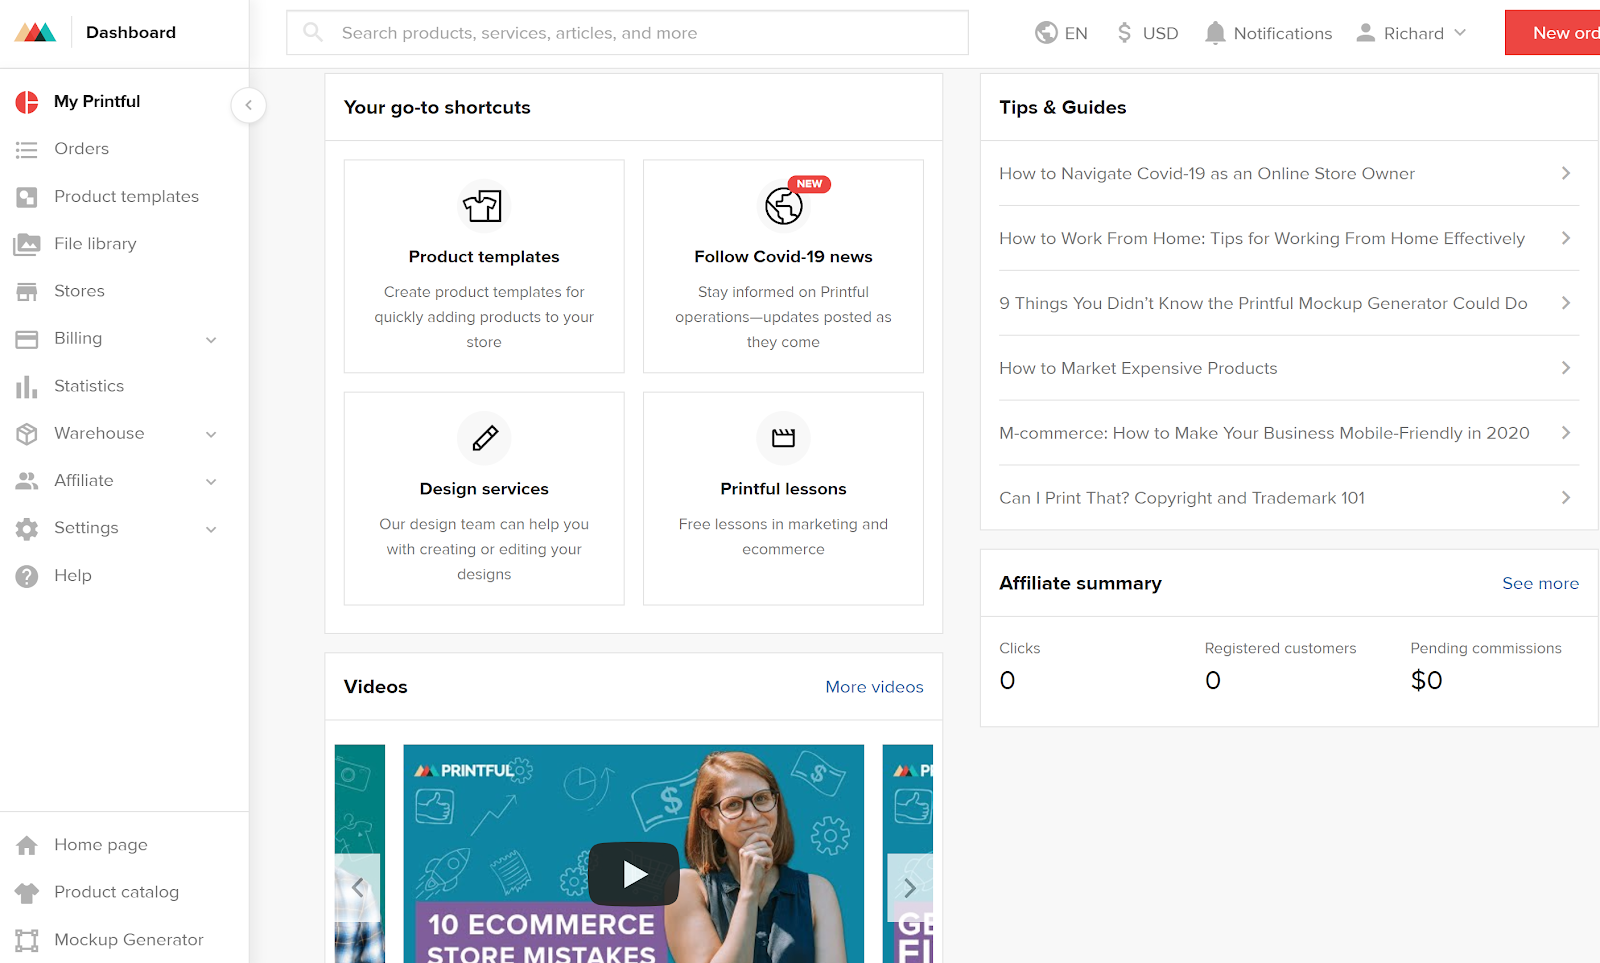Screen dimensions: 1600x963
Task: Click the search magnifier icon
Action: (x=313, y=32)
